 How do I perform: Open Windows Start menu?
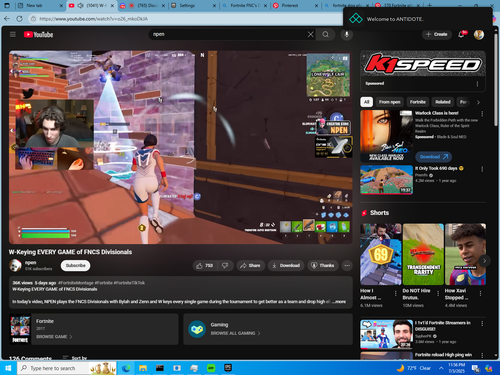[8, 368]
